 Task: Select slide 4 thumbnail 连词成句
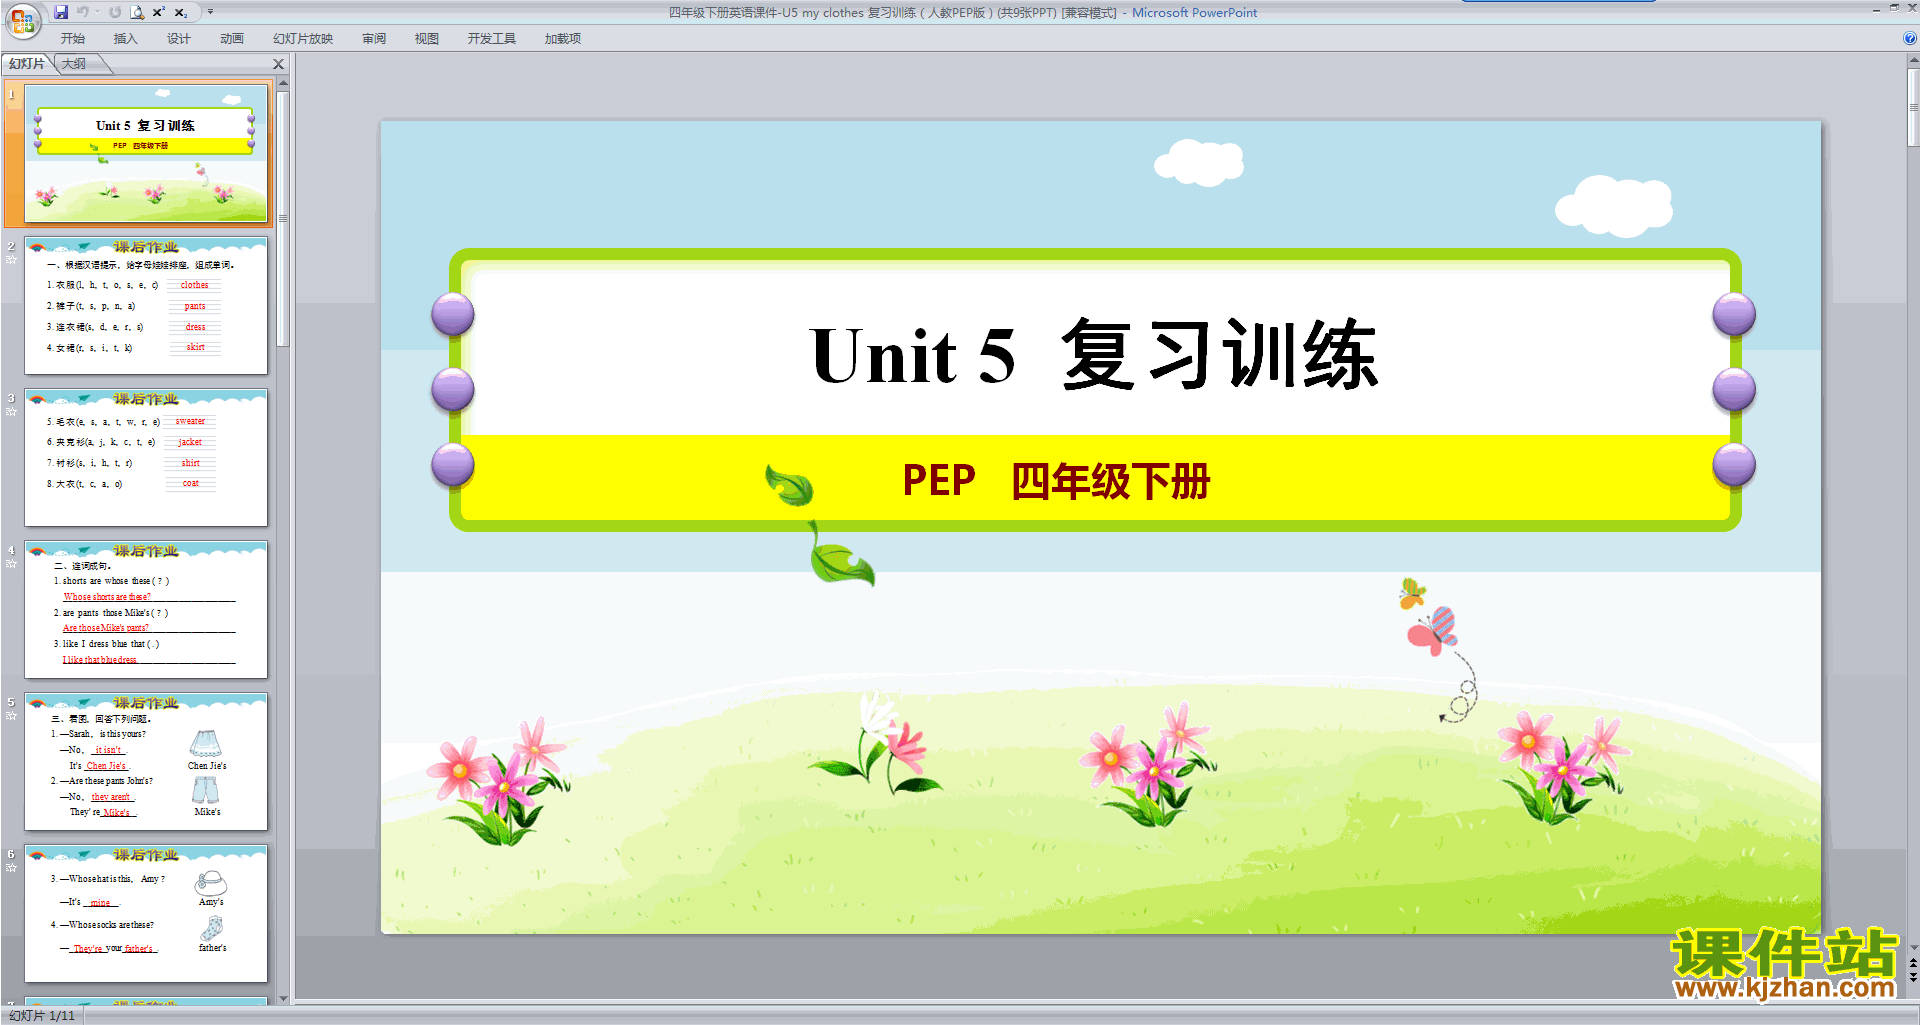coord(146,609)
